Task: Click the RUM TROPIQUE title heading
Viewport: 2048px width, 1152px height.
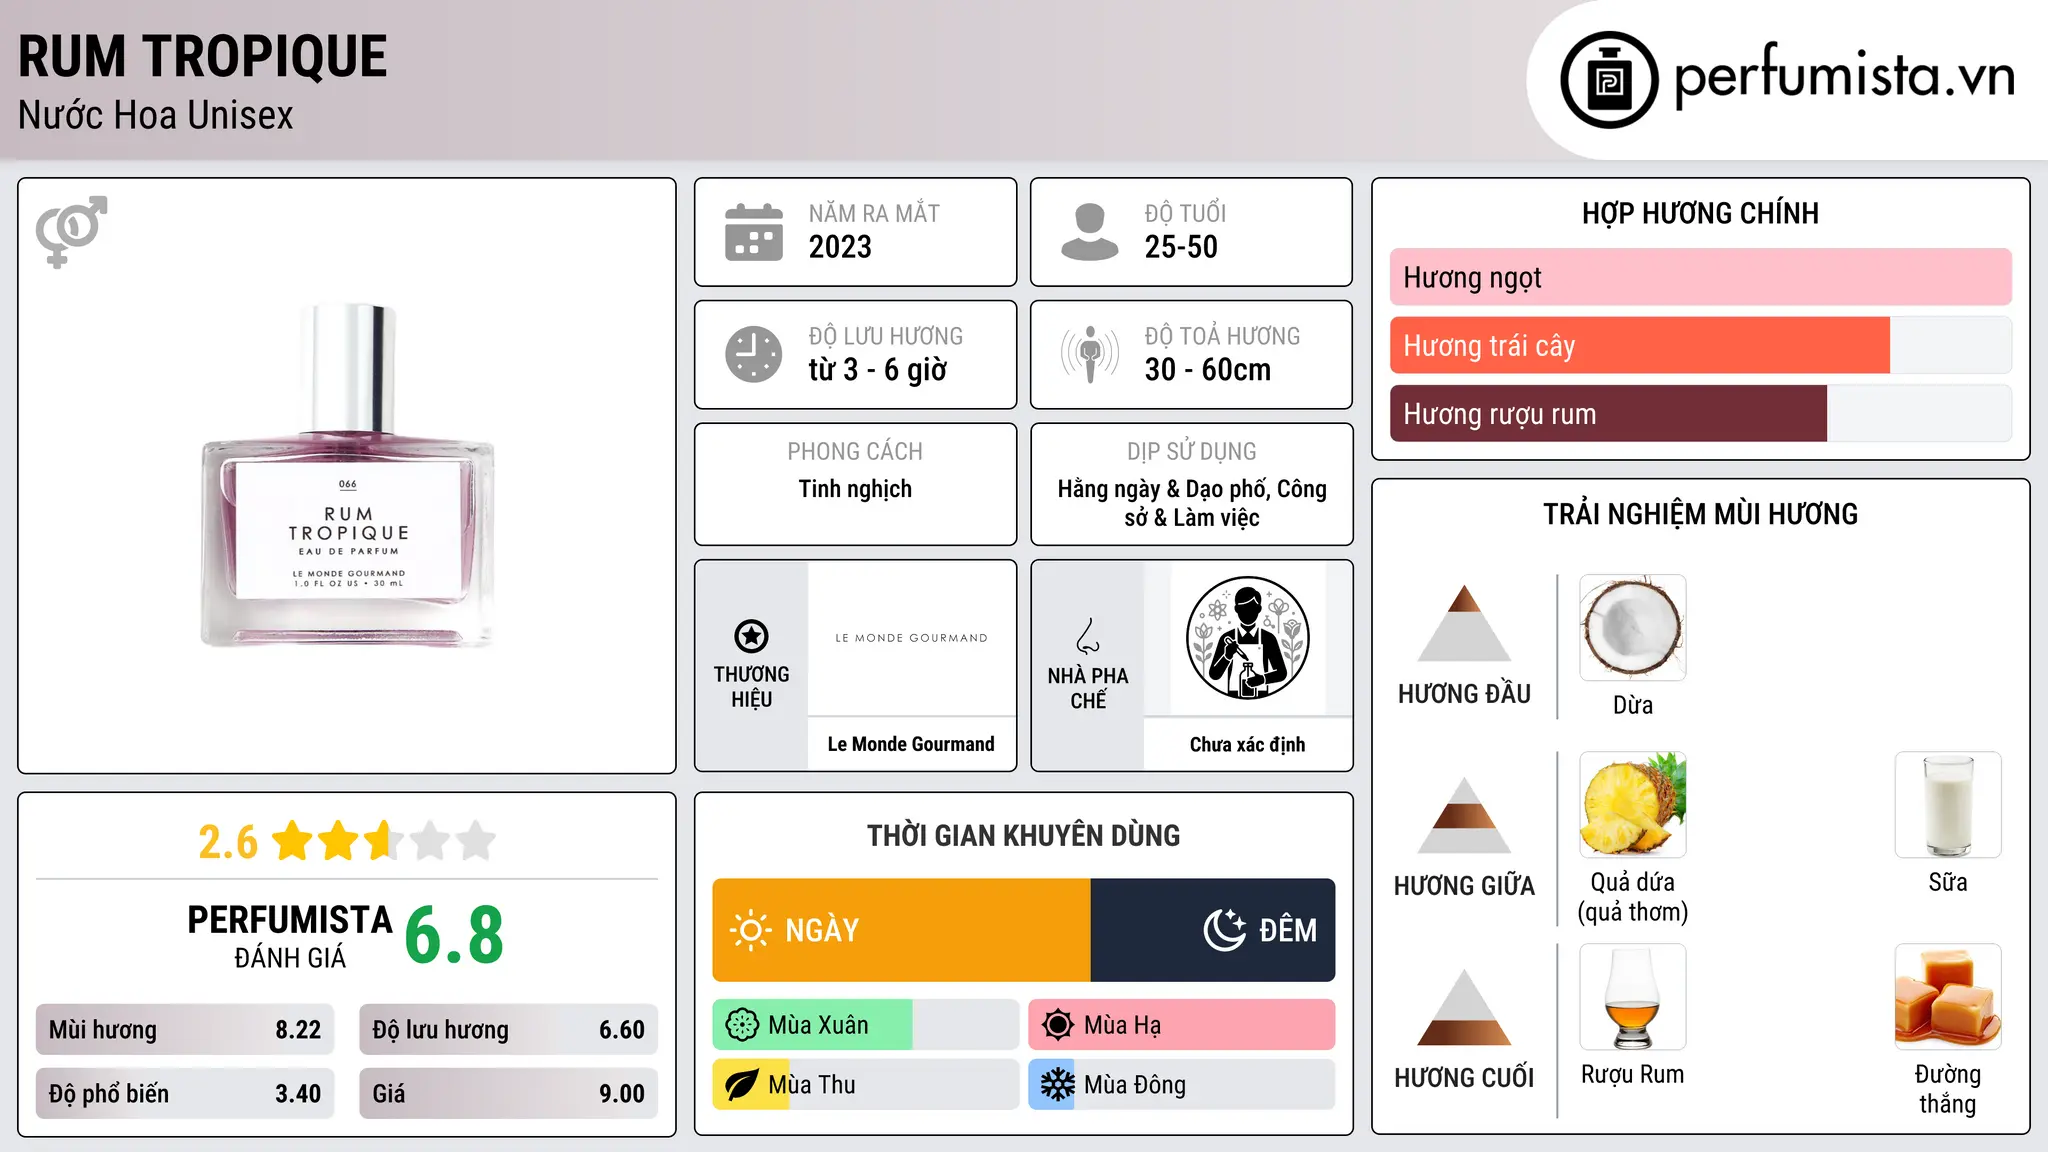Action: [x=202, y=57]
